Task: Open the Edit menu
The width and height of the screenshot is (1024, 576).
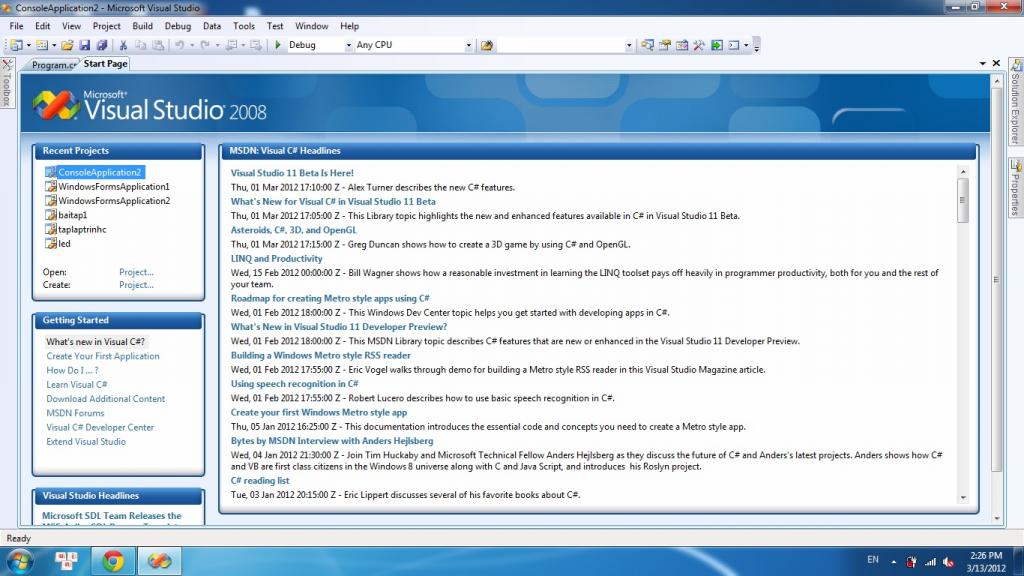Action: [42, 26]
